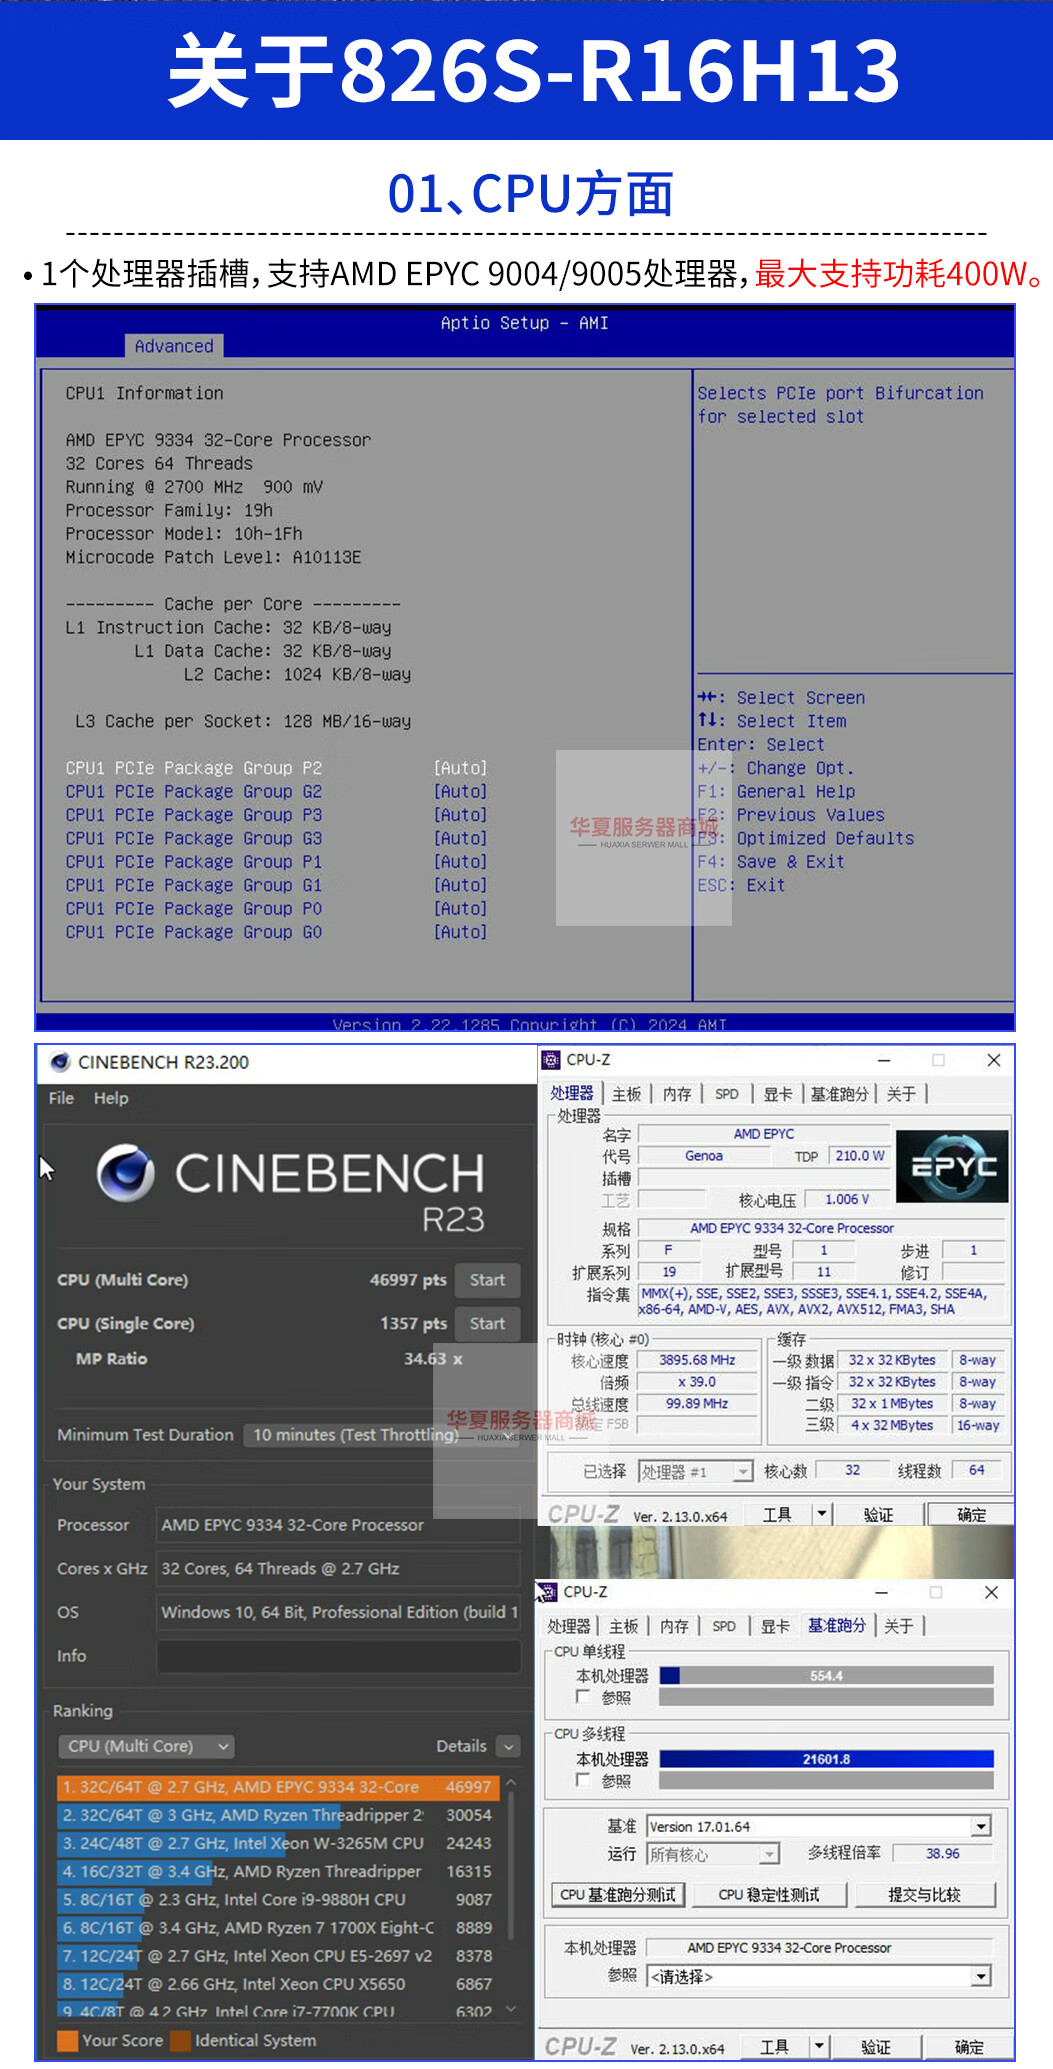
Task: Open 工具 arrow dropdown in CPU-Z processor window
Action: point(821,1514)
